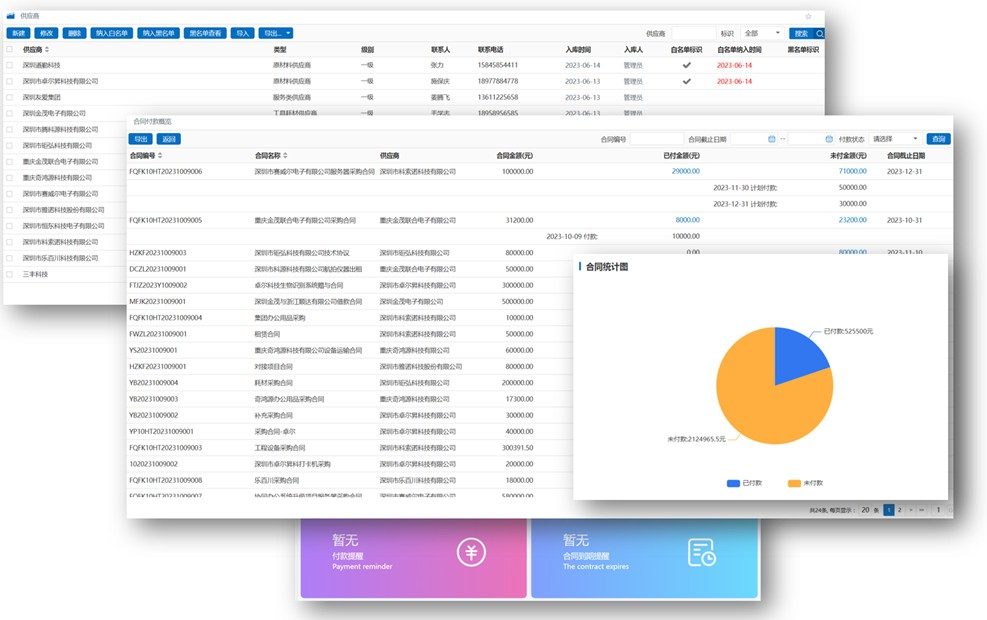This screenshot has height=620, width=987.
Task: Toggle the select-all checkbox in supplier header
Action: click(9, 49)
